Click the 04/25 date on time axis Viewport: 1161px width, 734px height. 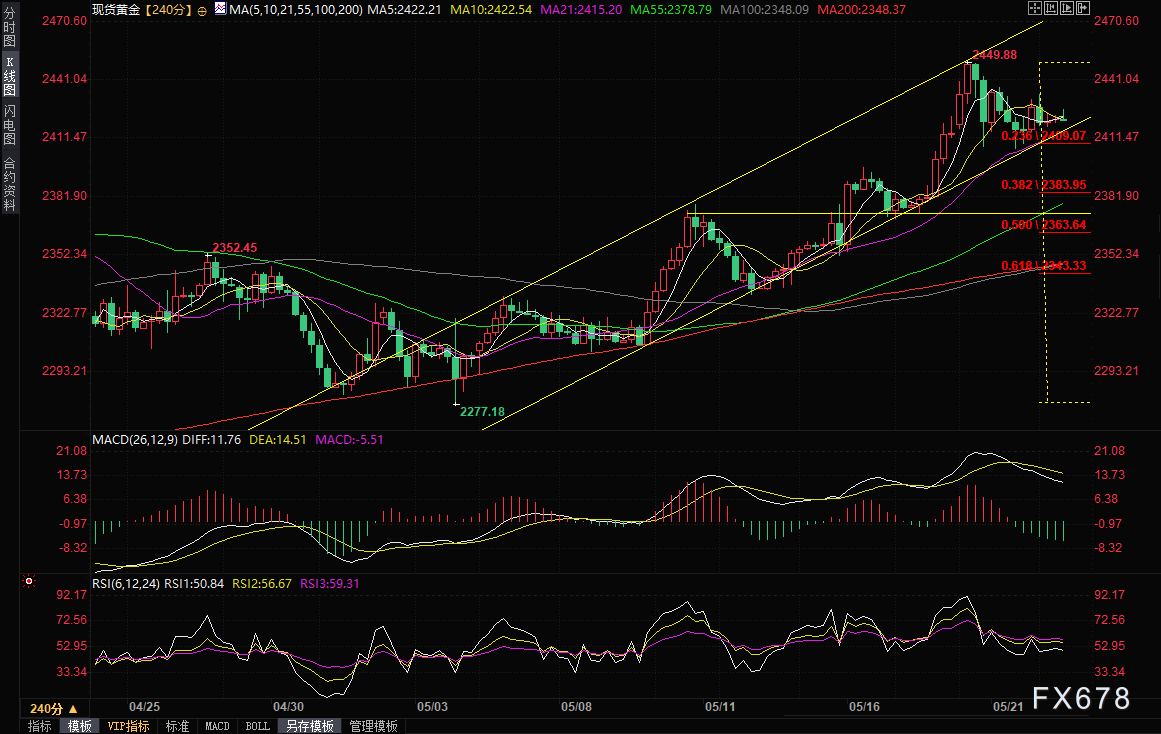tap(144, 707)
